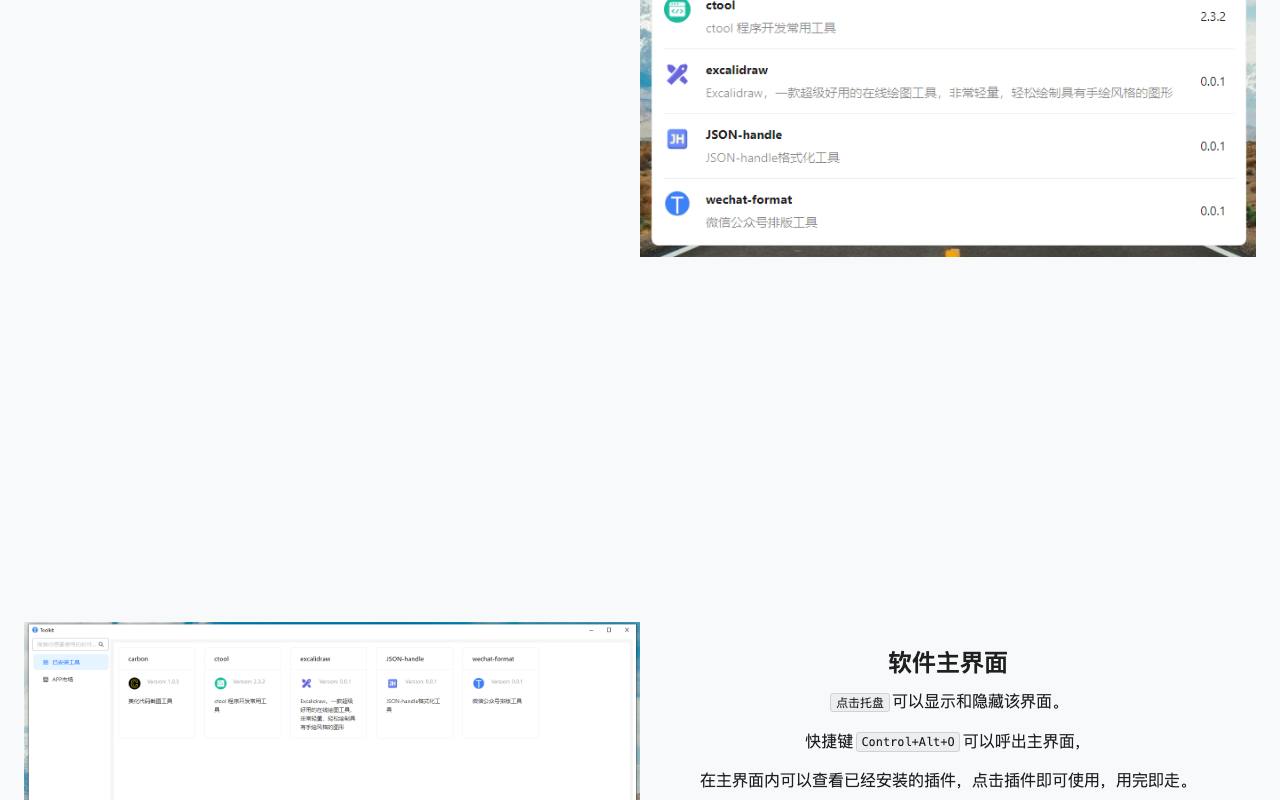Click the ctool icon in the top plugin list
The width and height of the screenshot is (1280, 800).
[x=677, y=11]
